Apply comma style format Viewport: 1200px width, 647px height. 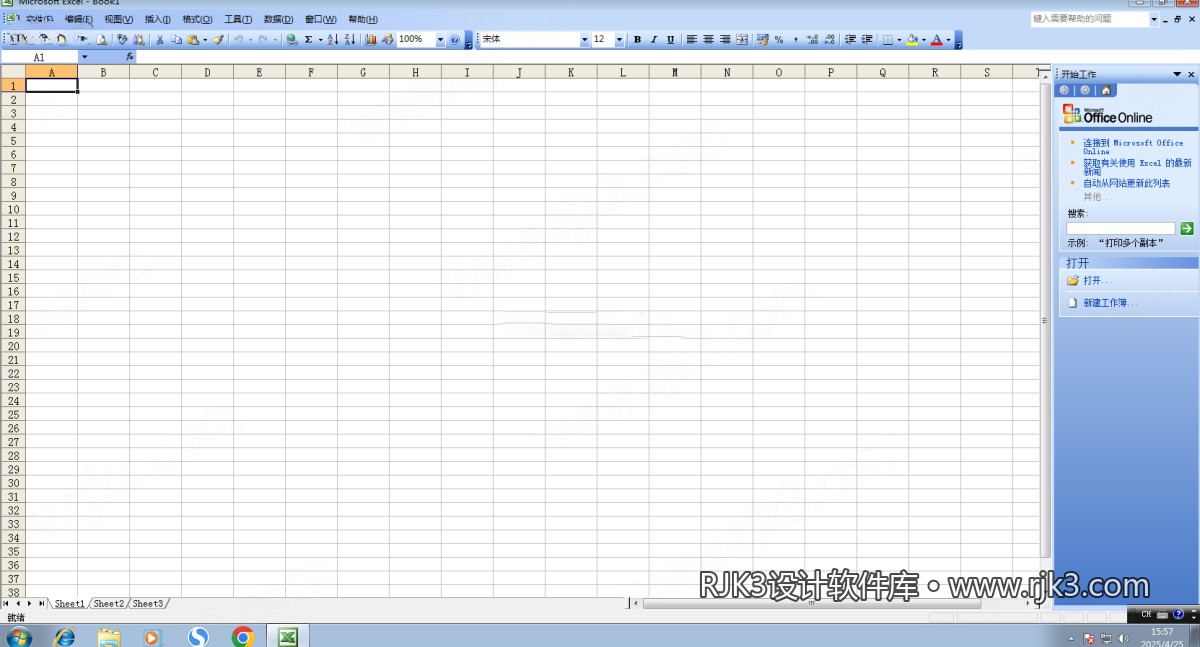click(796, 40)
